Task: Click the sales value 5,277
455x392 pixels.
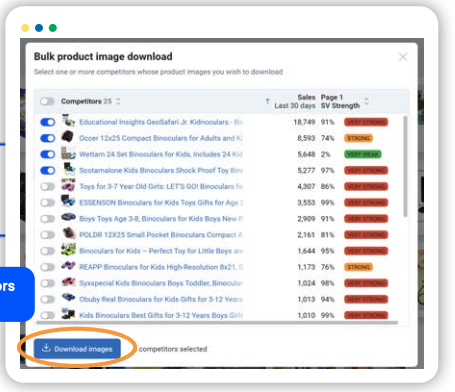Action: (306, 171)
